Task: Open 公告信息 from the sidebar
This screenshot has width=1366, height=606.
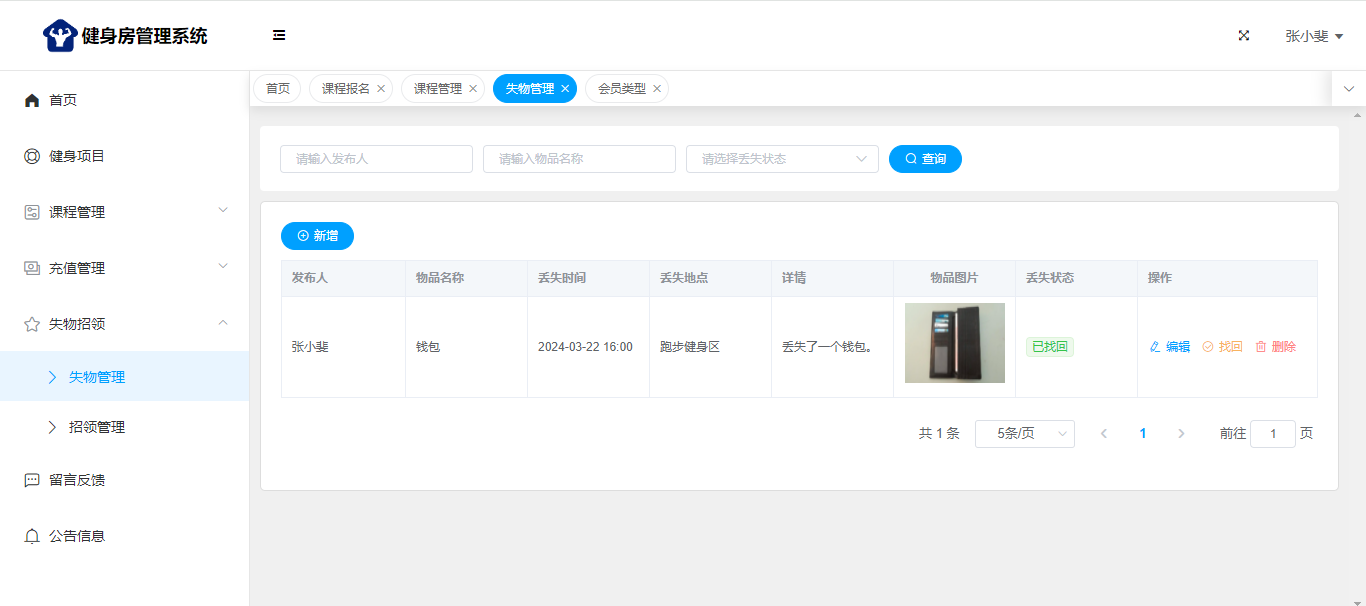Action: pyautogui.click(x=77, y=536)
